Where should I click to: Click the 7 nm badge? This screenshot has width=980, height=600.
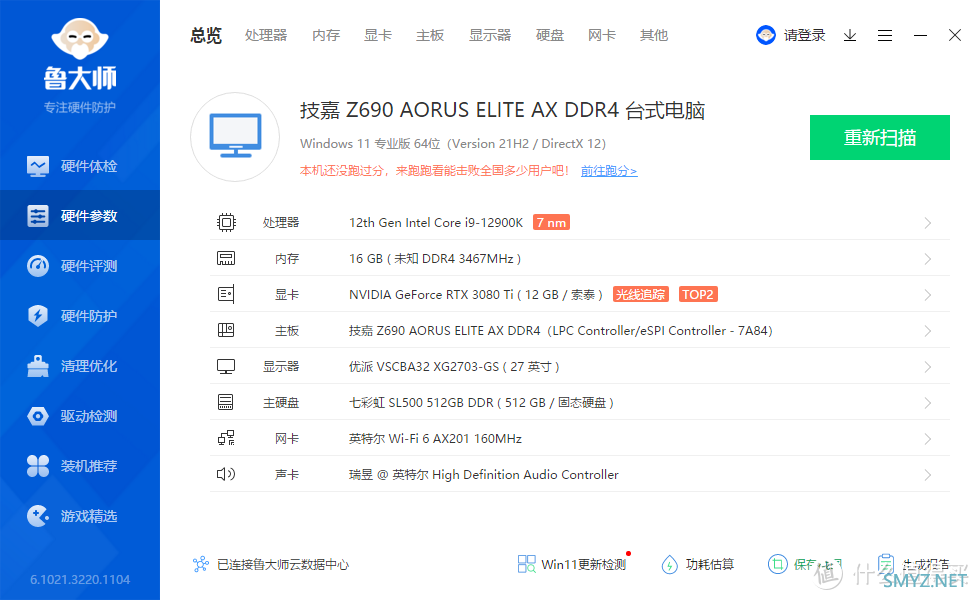[551, 222]
